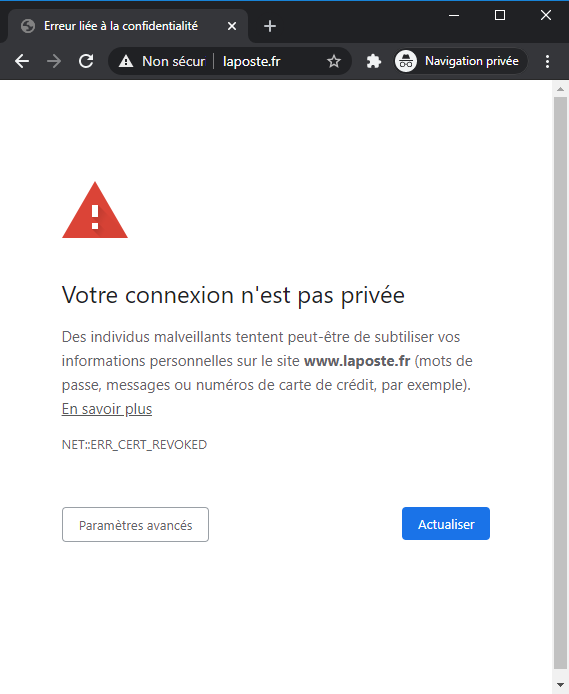The image size is (569, 694).
Task: Close the browser window
Action: [546, 15]
